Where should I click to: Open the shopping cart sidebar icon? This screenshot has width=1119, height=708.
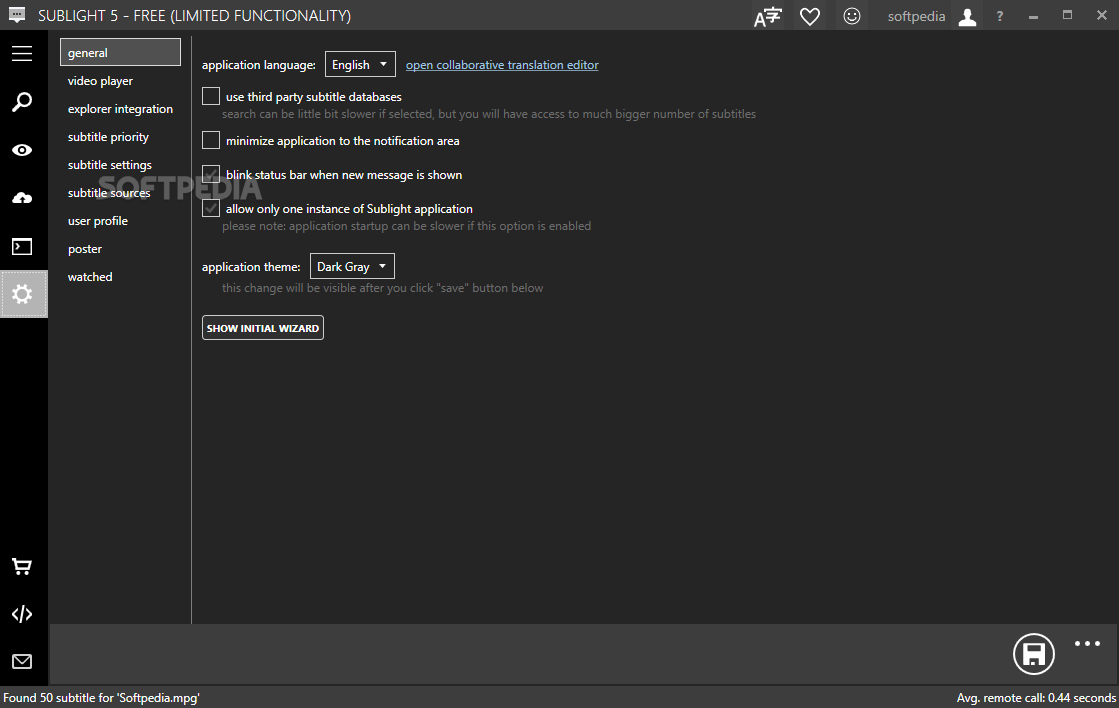22,567
